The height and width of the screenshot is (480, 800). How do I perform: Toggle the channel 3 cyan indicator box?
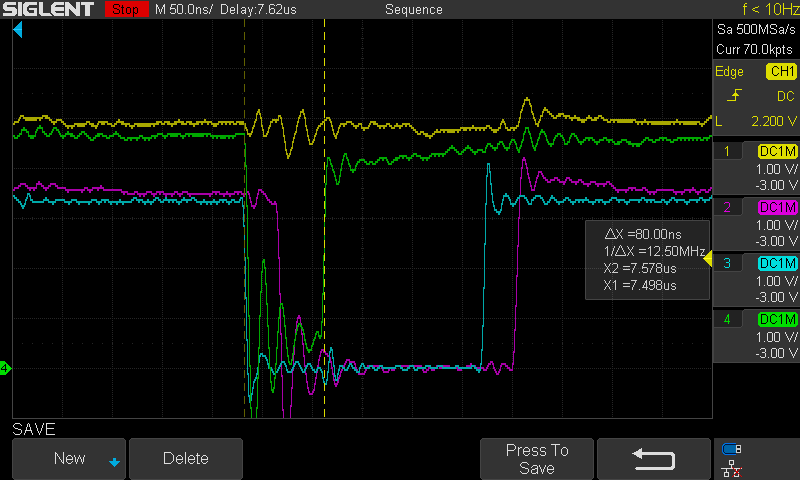pos(778,263)
